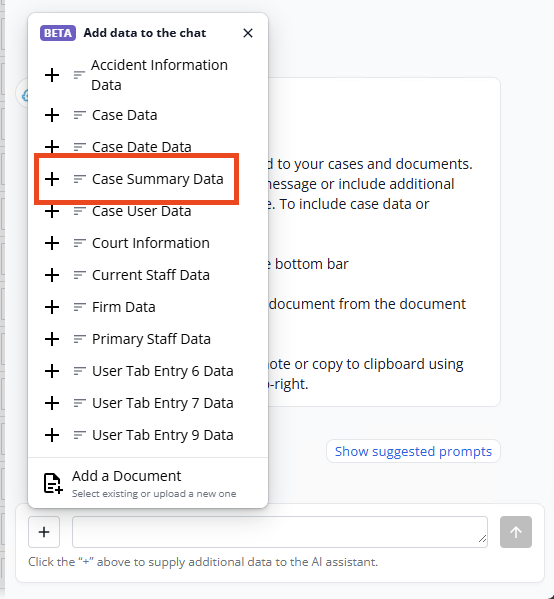Image resolution: width=554 pixels, height=599 pixels.
Task: Close the Add data to the chat panel
Action: pos(248,33)
